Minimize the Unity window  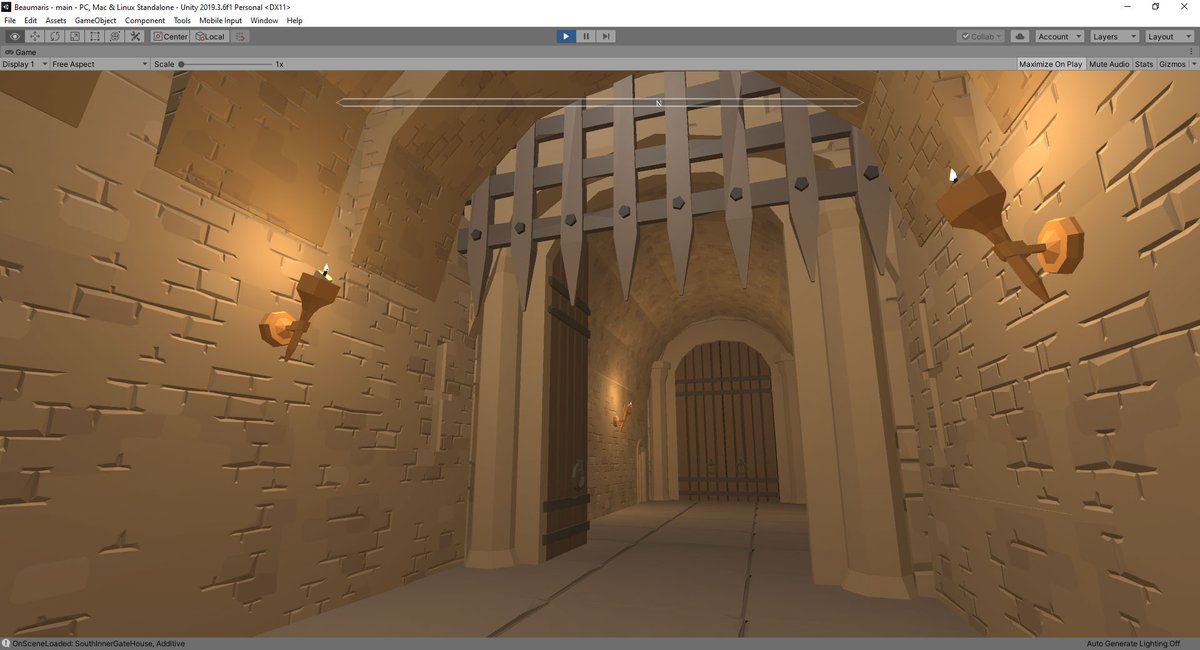(1127, 6)
